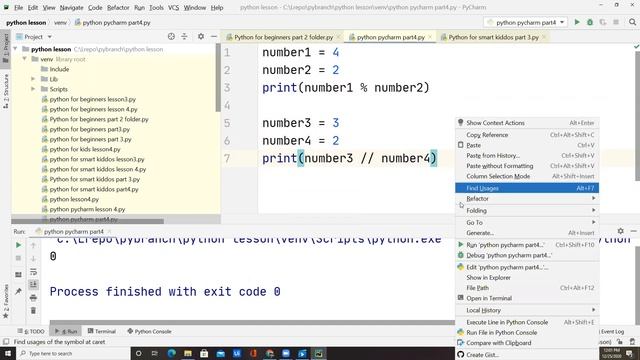Choose Open in Terminal

(x=527, y=298)
